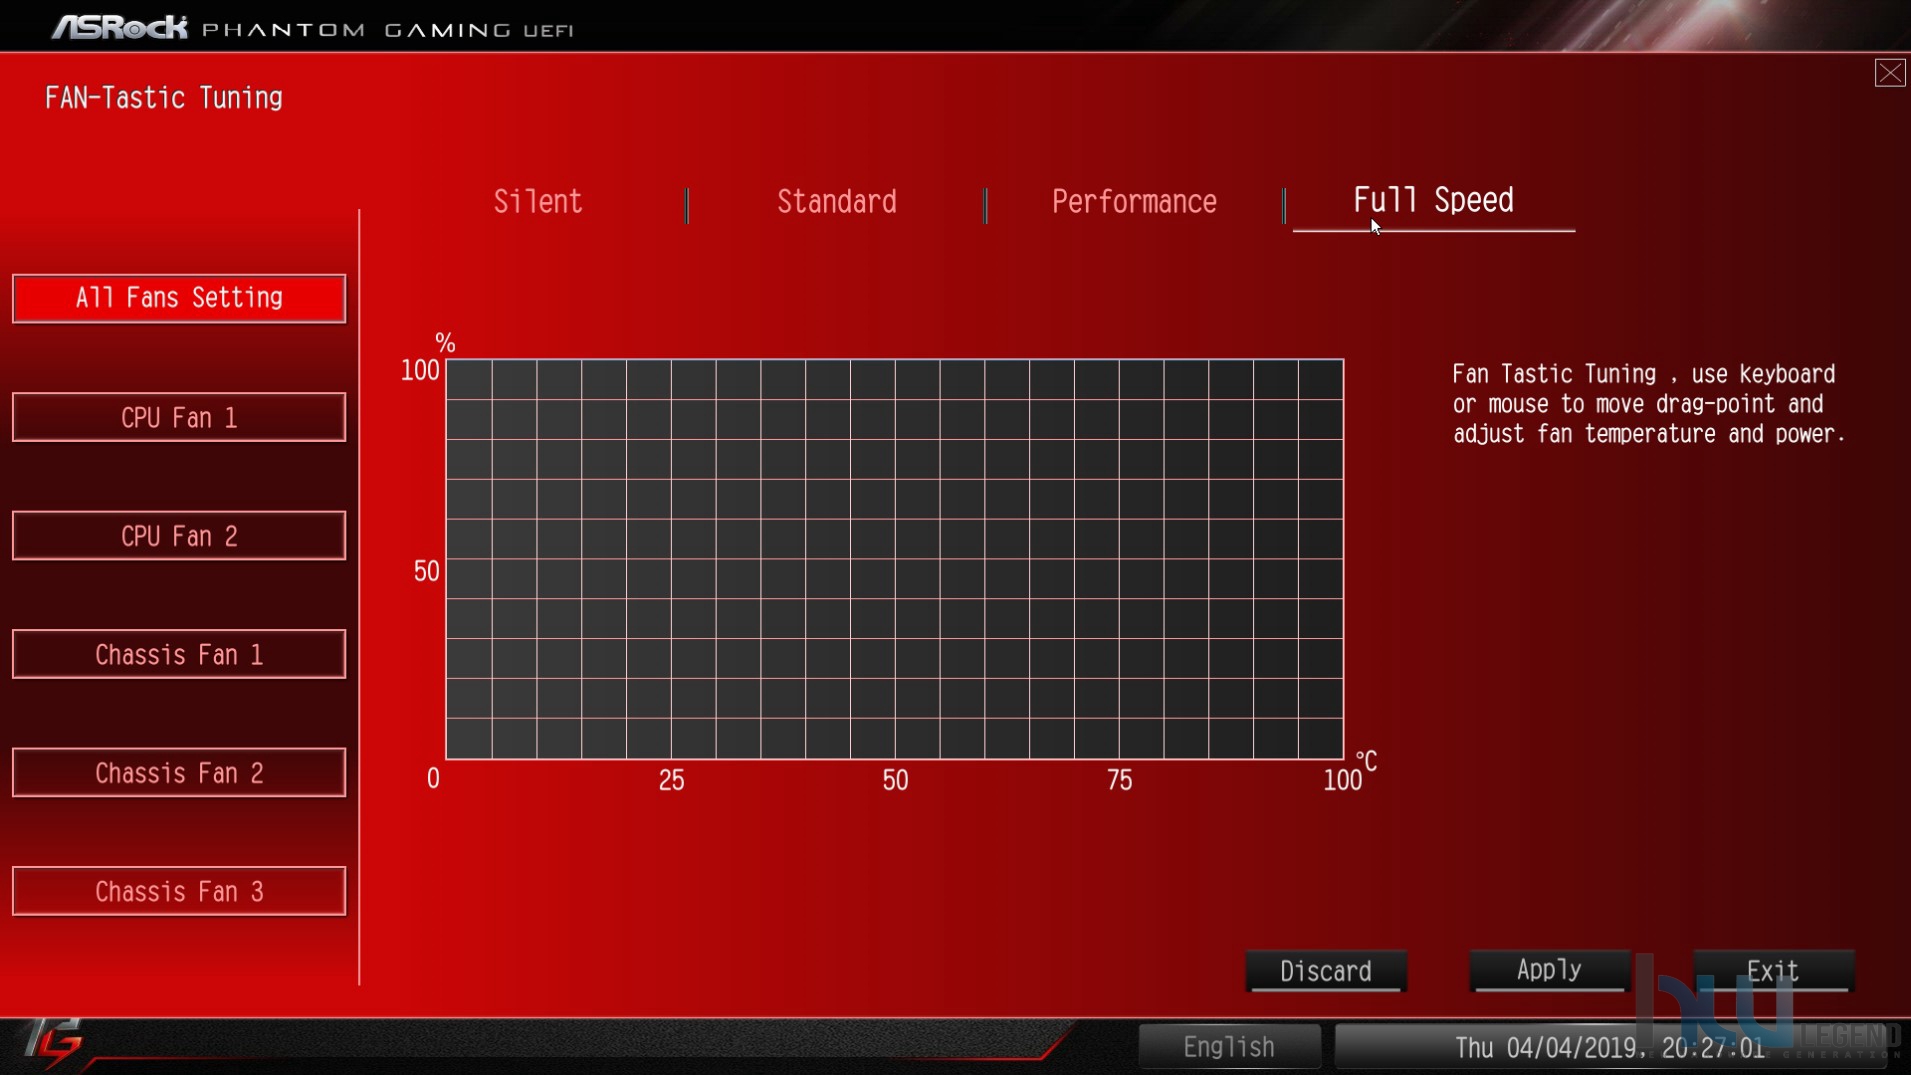Open CPU Fan 2 settings

179,536
